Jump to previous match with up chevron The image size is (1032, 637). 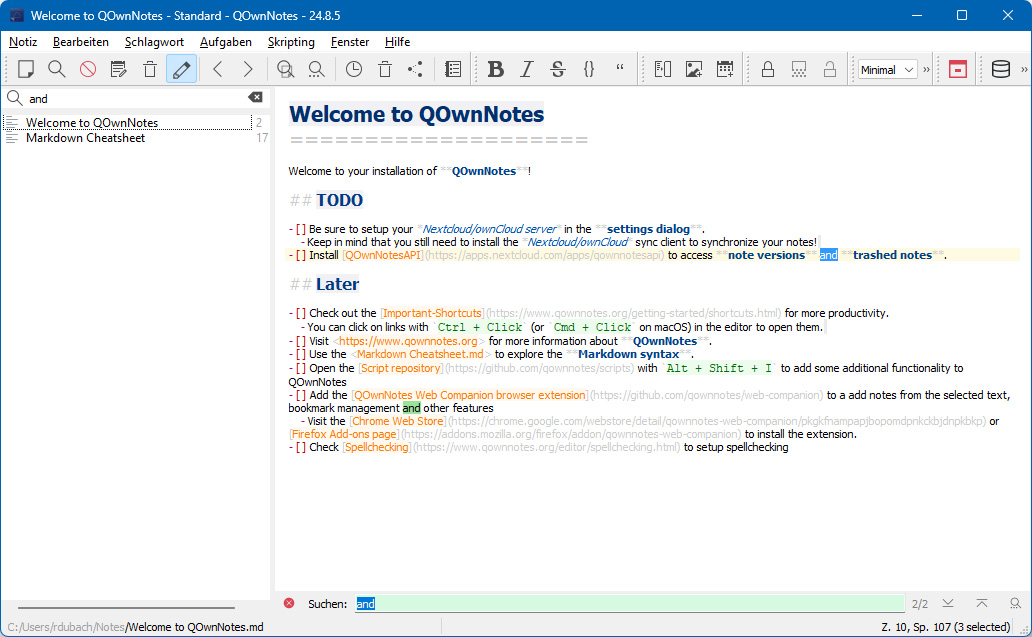tap(981, 603)
